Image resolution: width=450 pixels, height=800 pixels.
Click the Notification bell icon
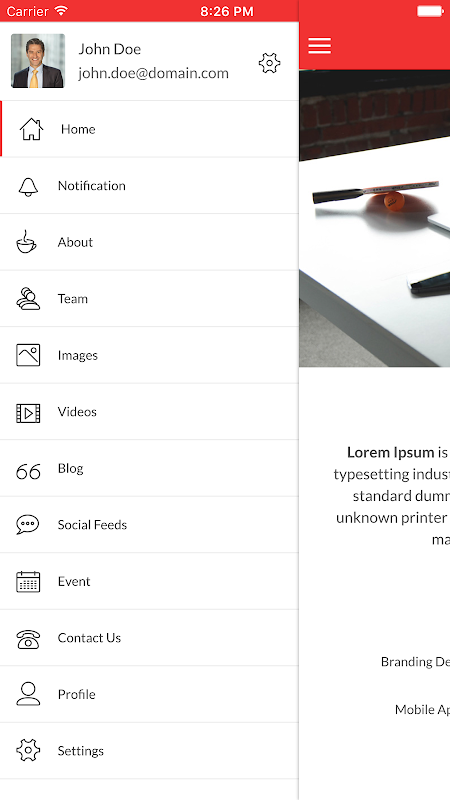click(x=28, y=186)
